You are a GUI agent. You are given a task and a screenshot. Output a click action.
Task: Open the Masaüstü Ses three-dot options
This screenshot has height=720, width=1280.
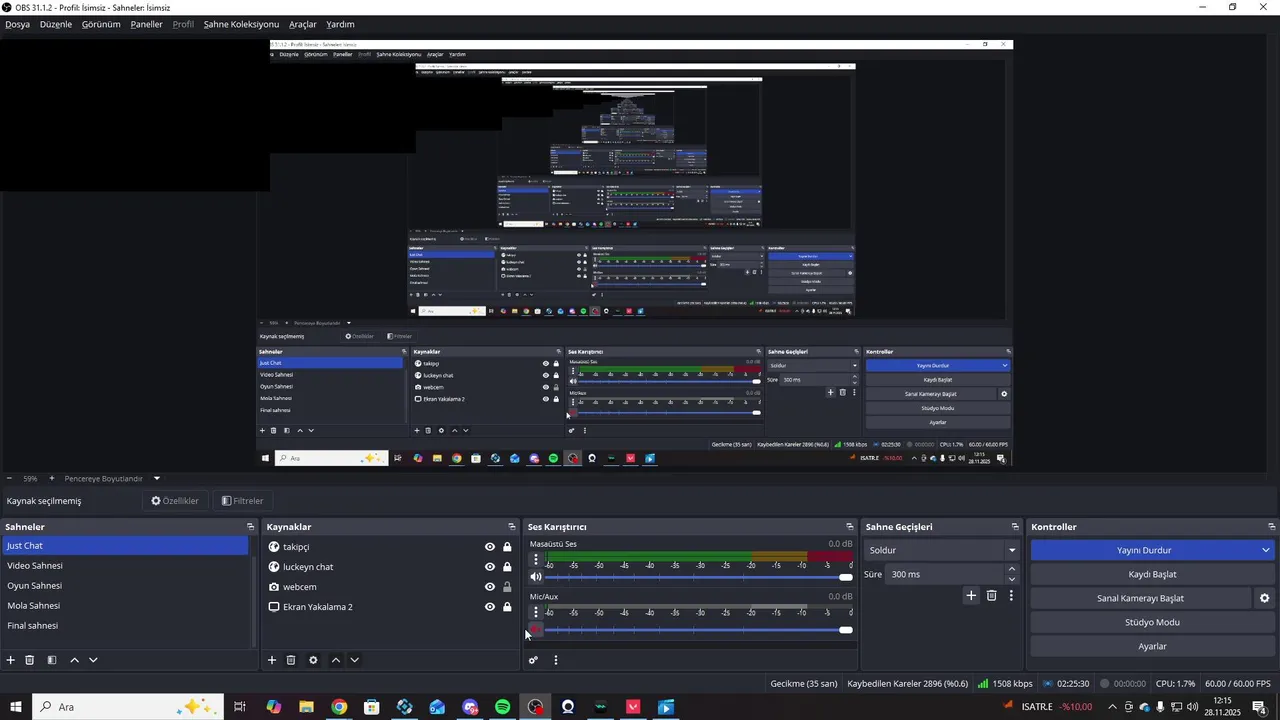click(536, 560)
